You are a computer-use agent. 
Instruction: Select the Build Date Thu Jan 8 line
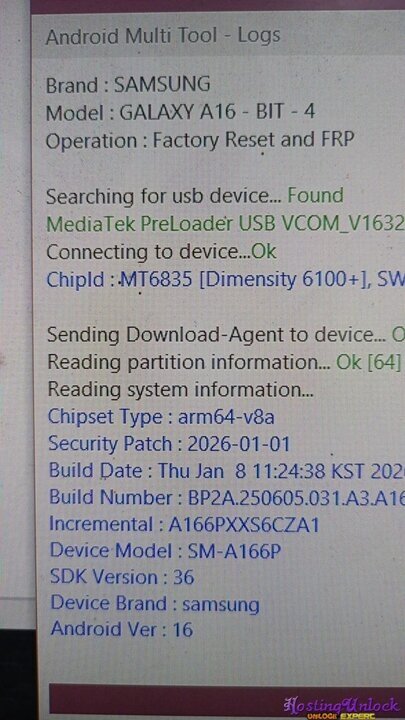click(x=226, y=471)
